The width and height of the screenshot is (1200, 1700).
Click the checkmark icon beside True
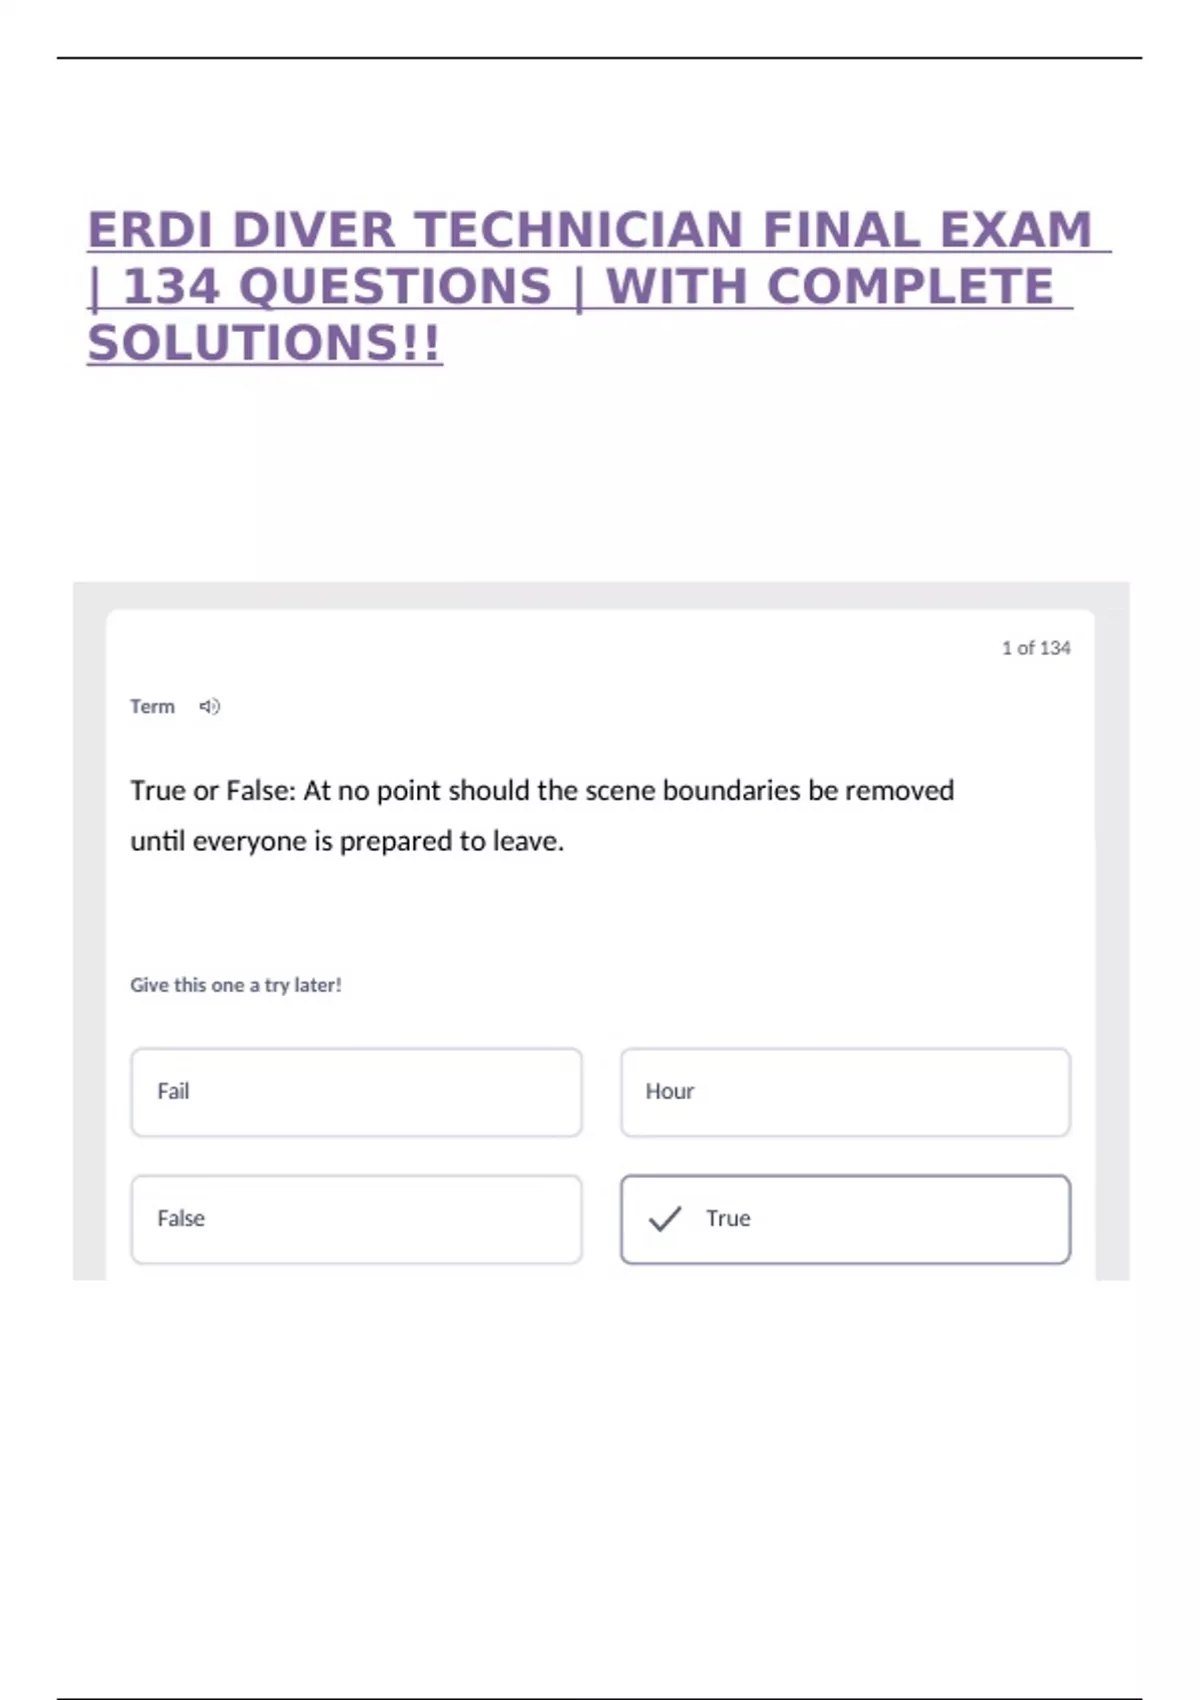pyautogui.click(x=665, y=1219)
